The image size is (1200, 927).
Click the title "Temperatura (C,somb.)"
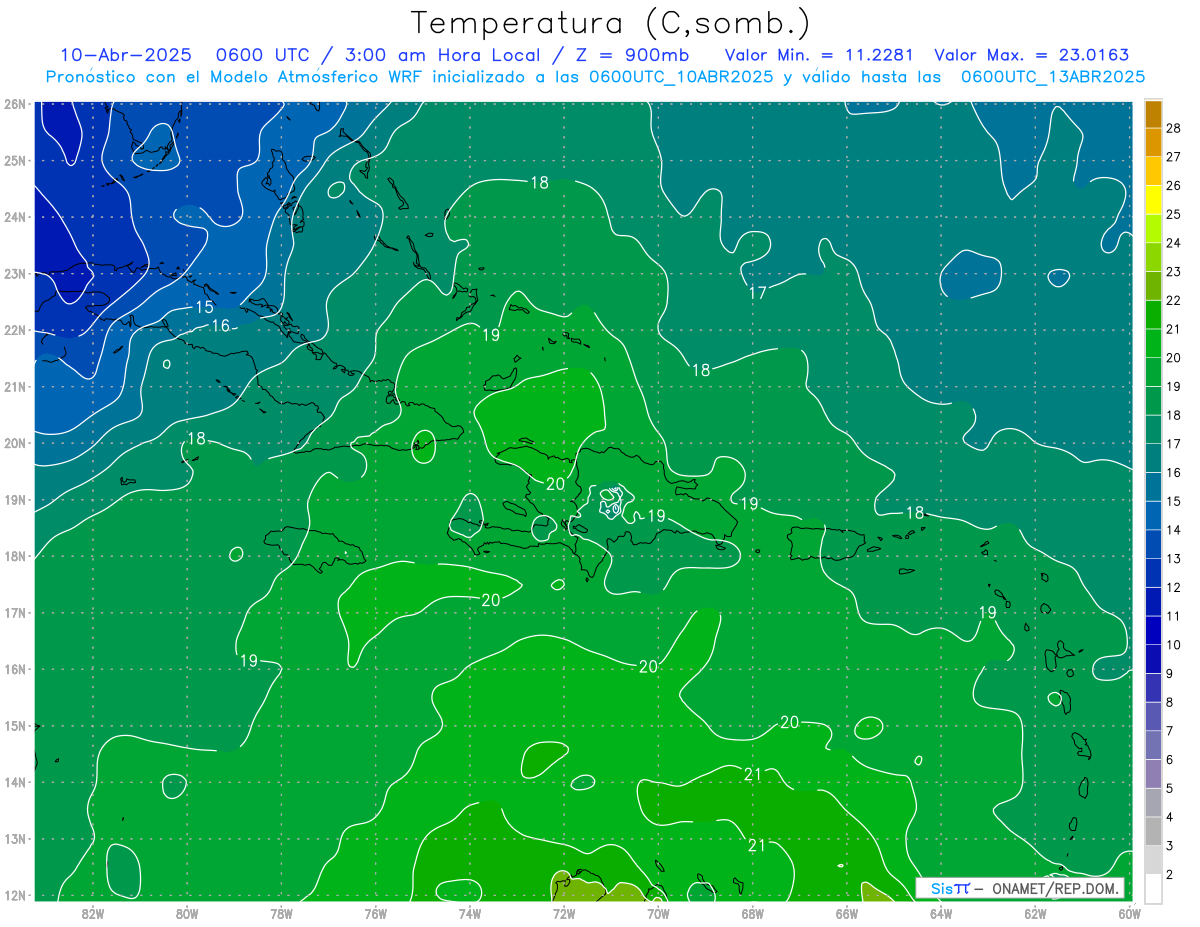pos(611,23)
